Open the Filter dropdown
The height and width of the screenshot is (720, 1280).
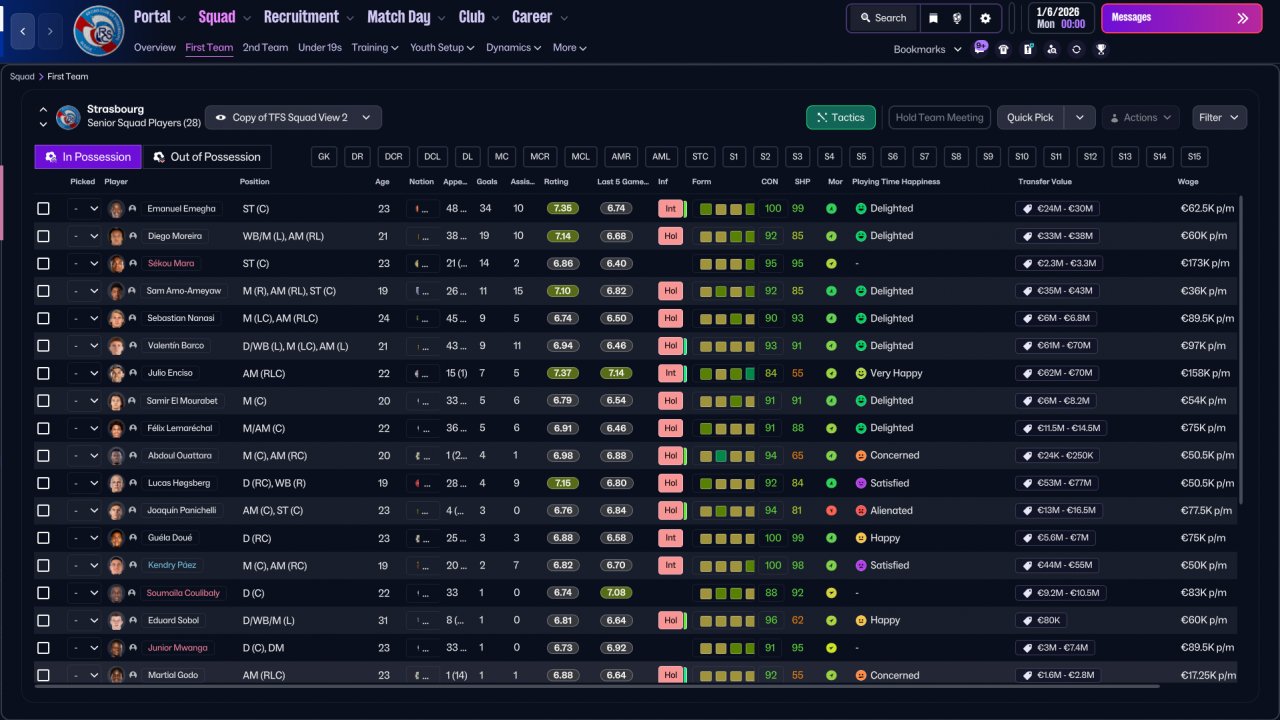tap(1219, 117)
